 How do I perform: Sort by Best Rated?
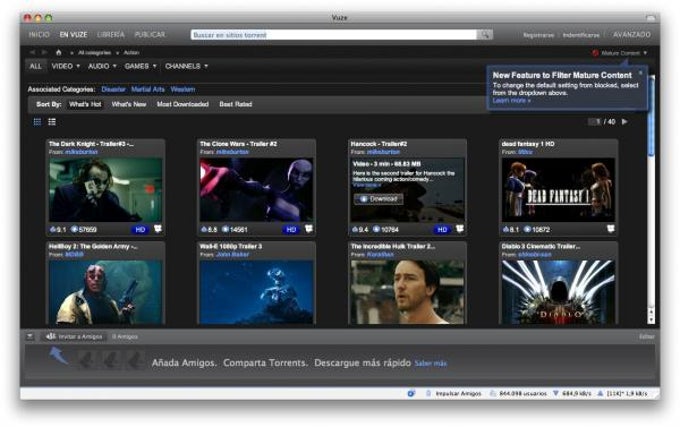[x=235, y=104]
